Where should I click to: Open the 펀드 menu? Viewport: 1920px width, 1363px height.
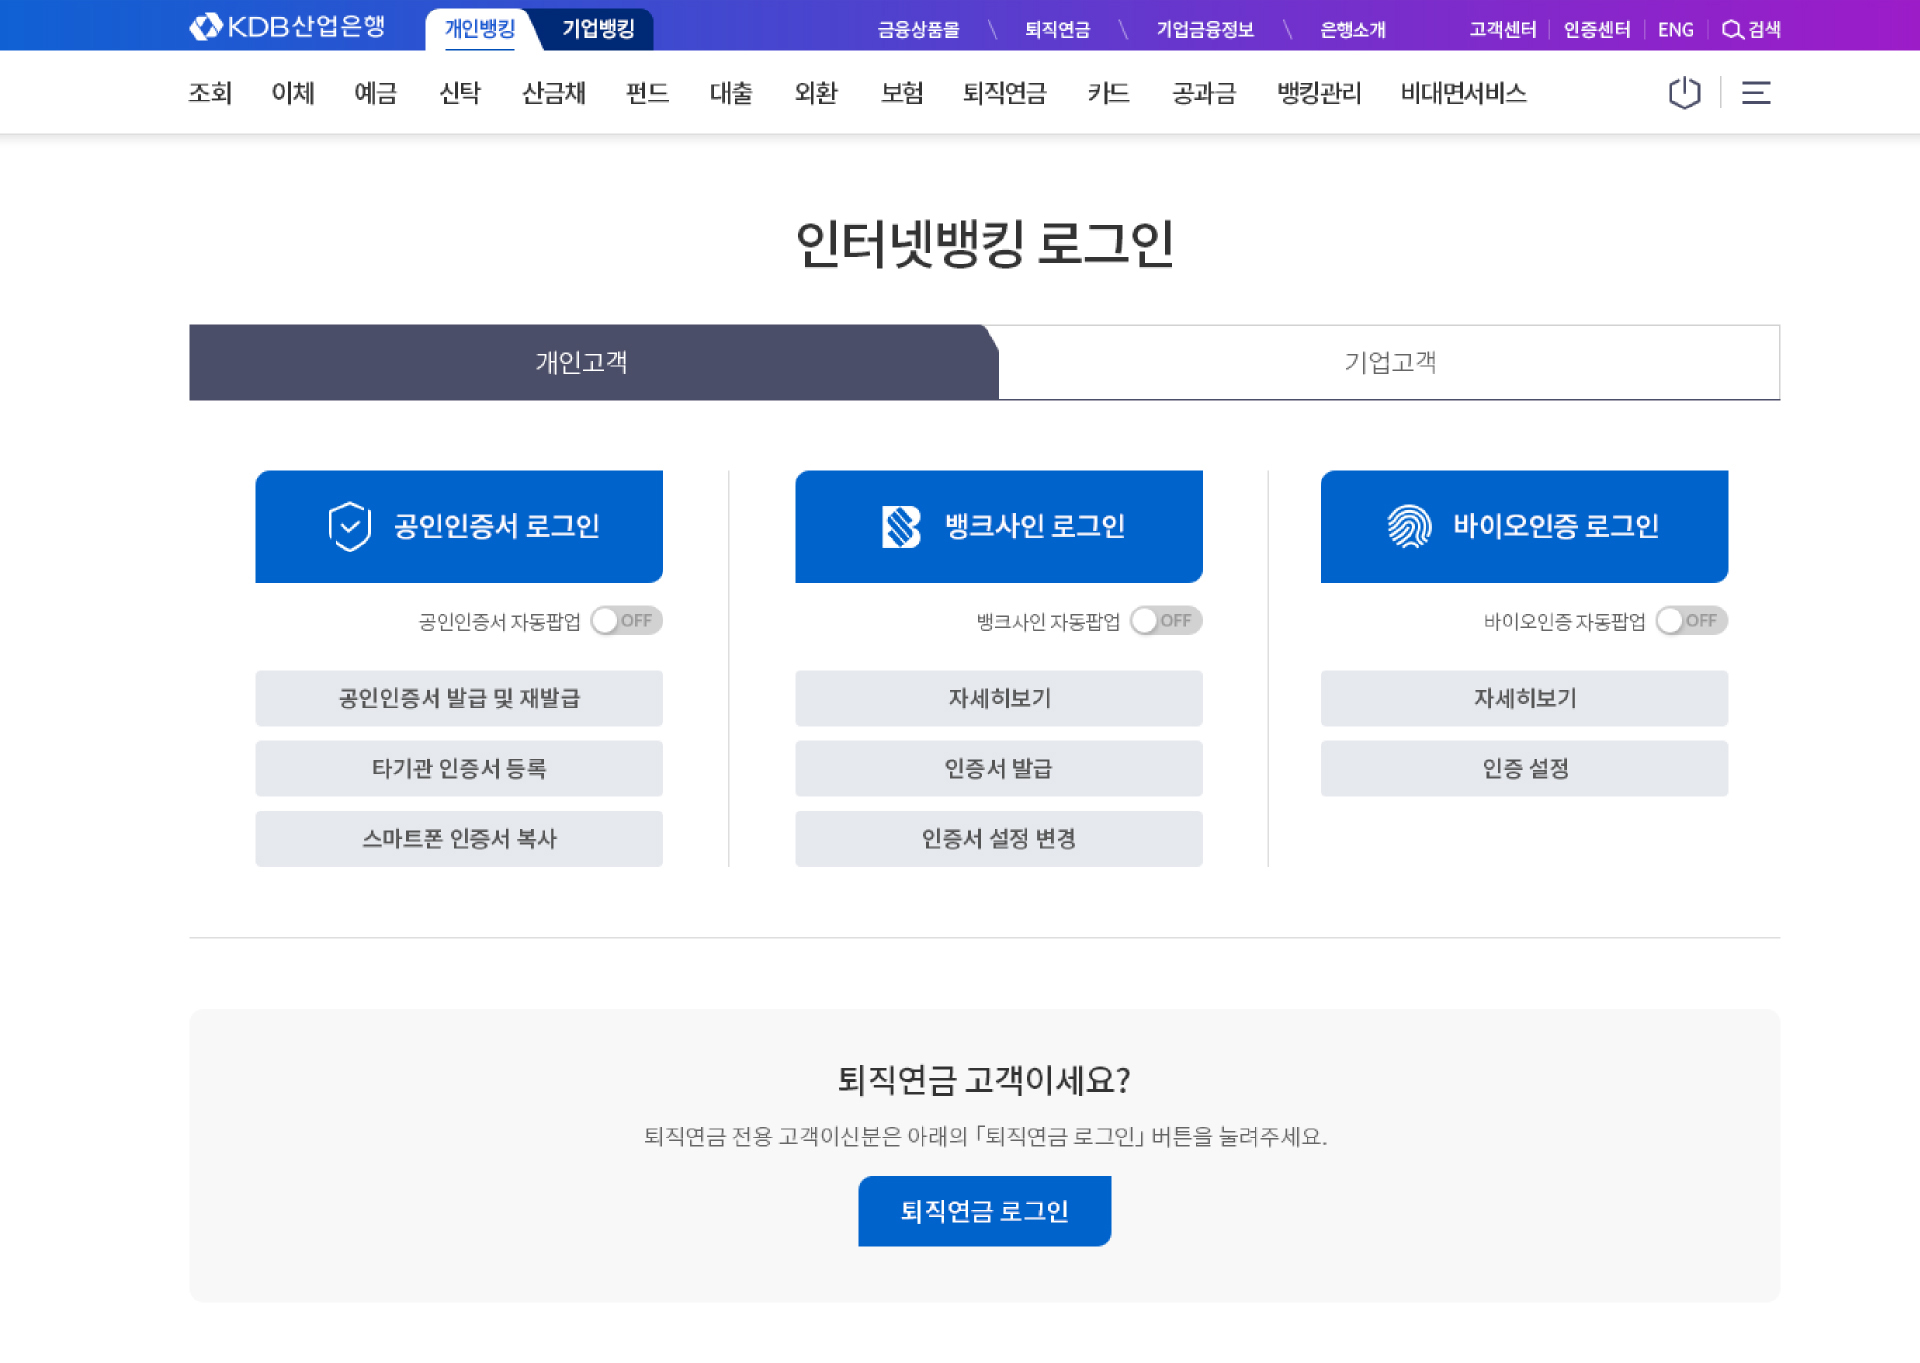(647, 93)
